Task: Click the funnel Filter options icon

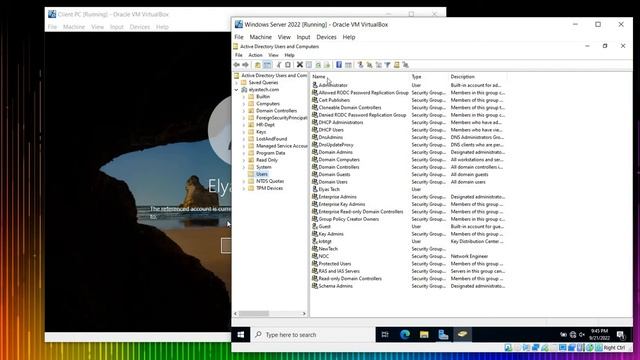Action: click(x=387, y=65)
